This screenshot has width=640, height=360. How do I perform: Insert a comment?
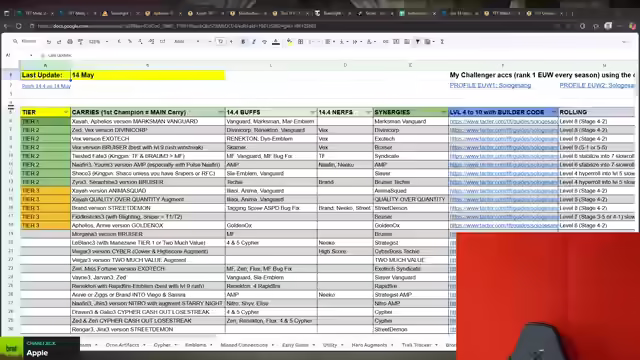coord(396,42)
